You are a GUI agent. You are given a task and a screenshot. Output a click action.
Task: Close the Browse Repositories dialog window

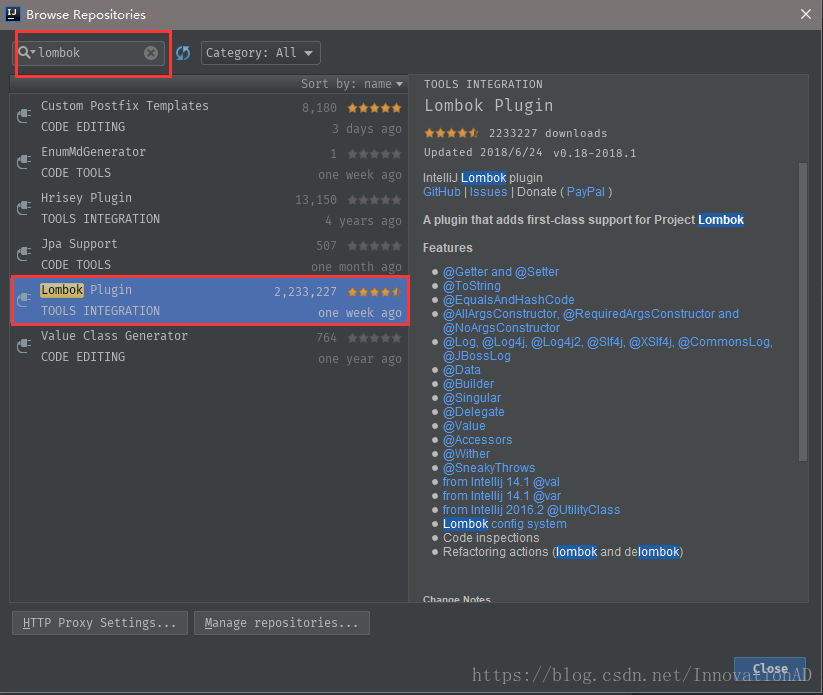click(806, 14)
